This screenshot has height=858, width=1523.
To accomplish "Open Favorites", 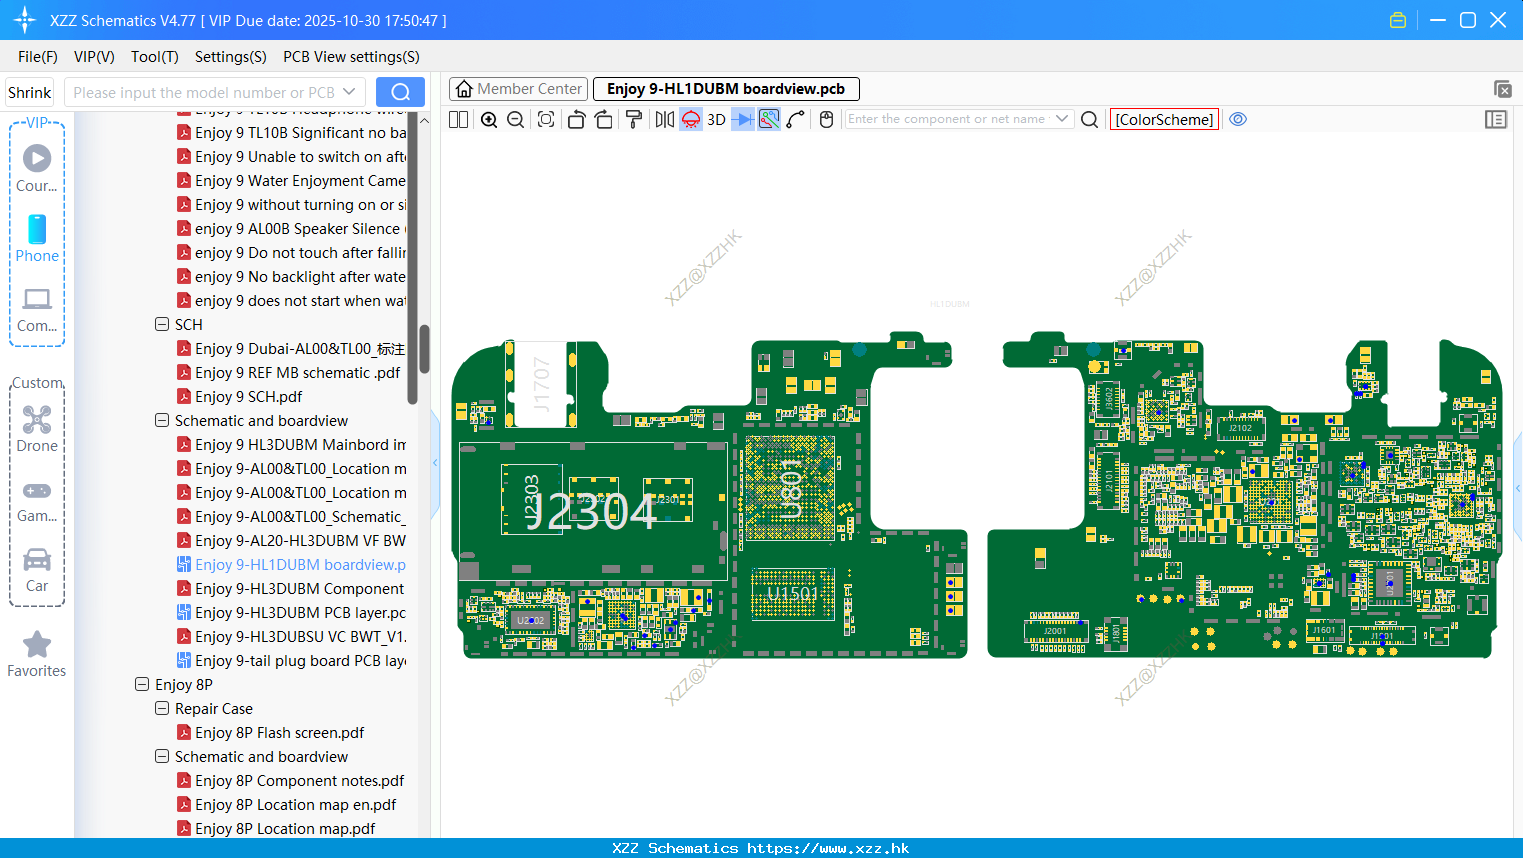I will (37, 654).
